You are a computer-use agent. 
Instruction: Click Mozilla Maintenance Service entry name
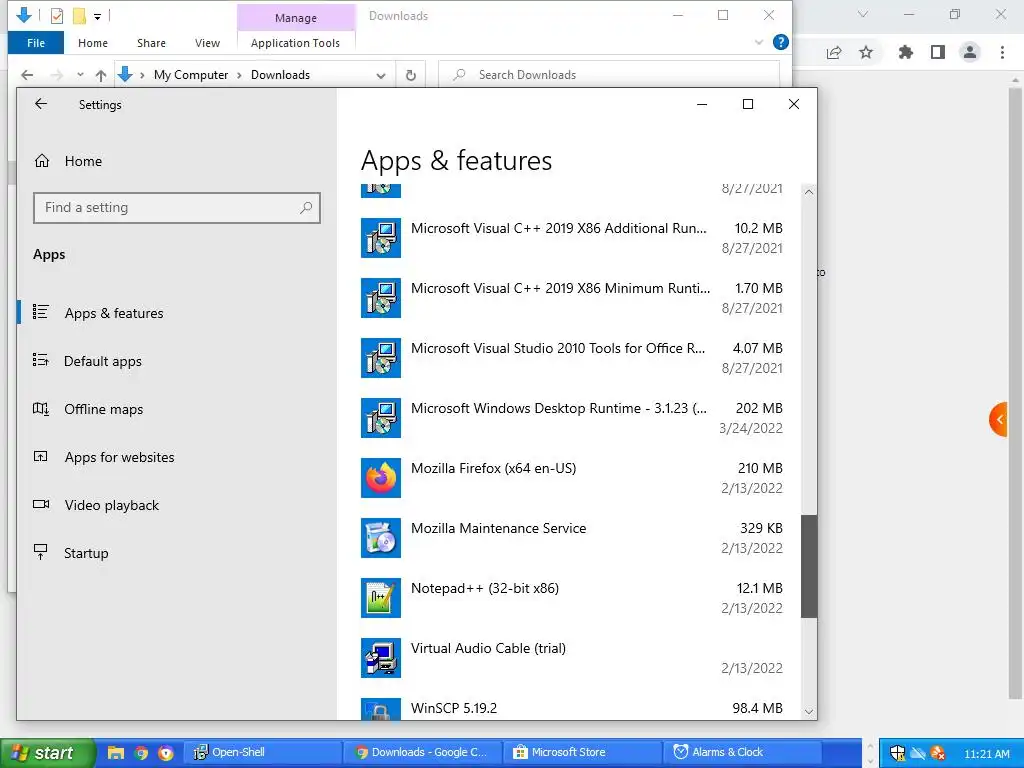pos(498,528)
